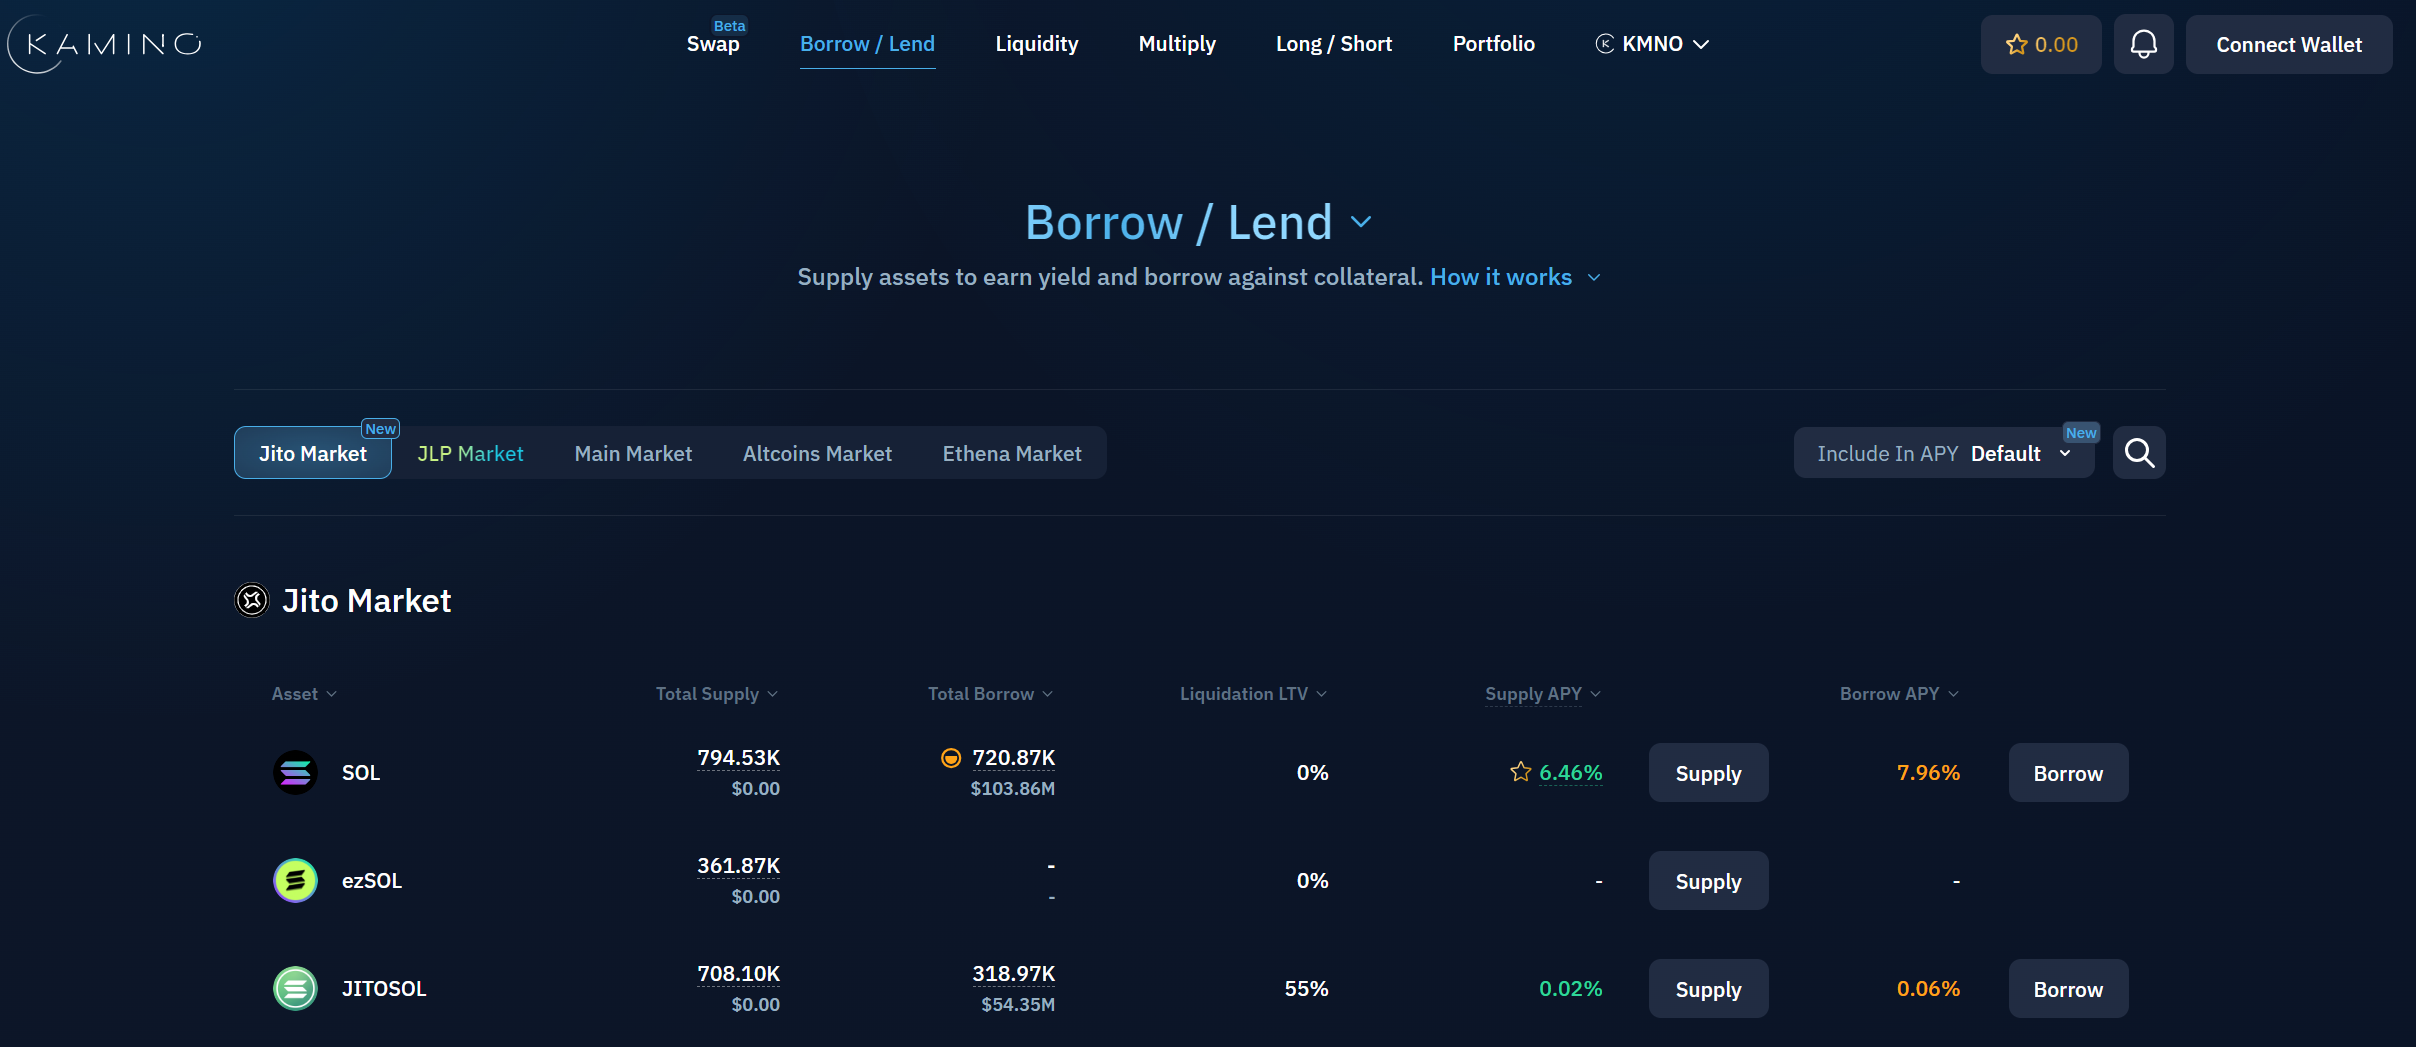The image size is (2416, 1047).
Task: Sort by Total Supply column
Action: pos(717,694)
